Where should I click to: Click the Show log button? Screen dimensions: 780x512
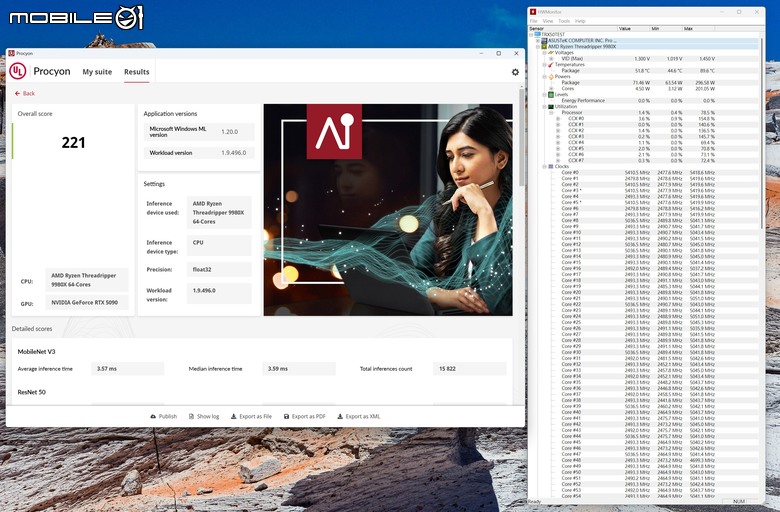coord(204,416)
